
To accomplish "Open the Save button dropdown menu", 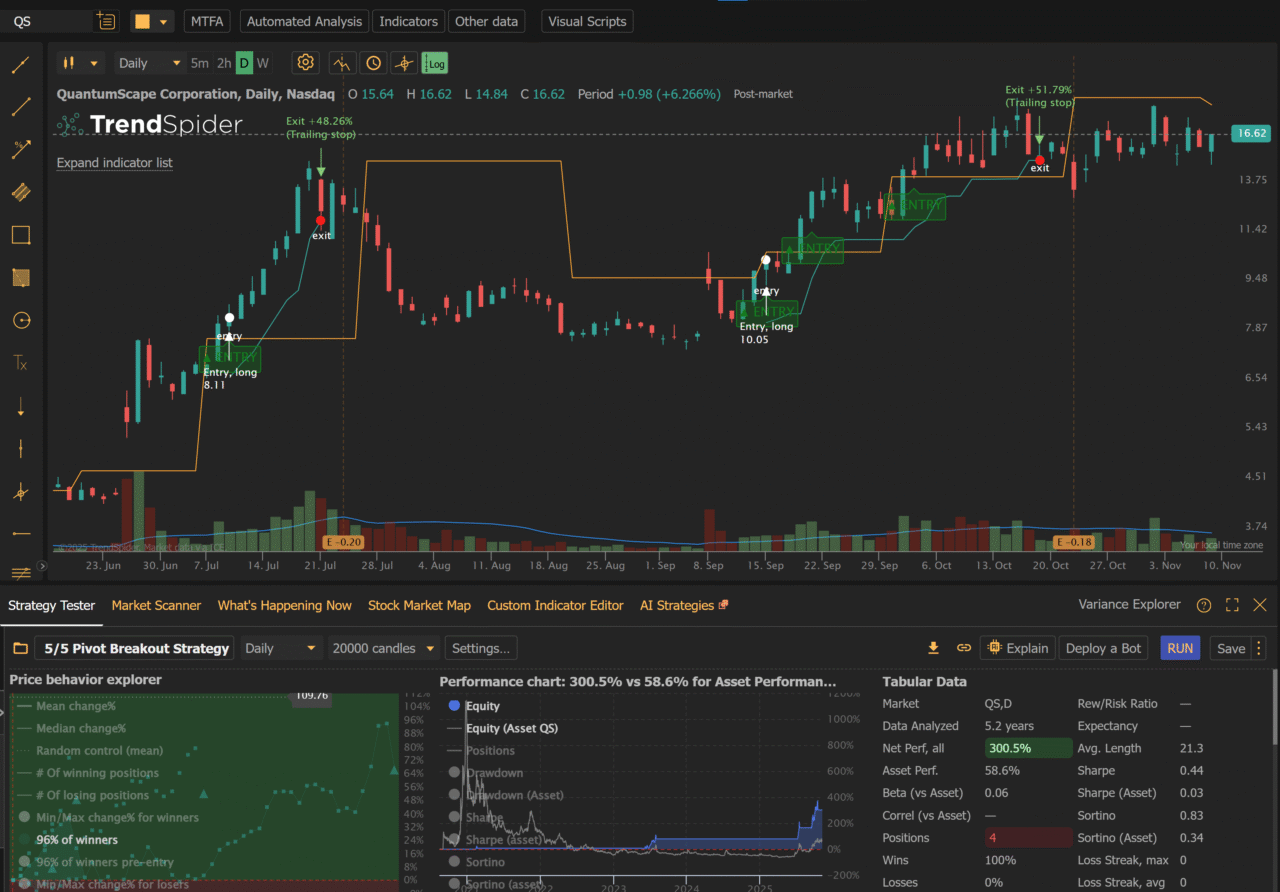I will (1259, 648).
